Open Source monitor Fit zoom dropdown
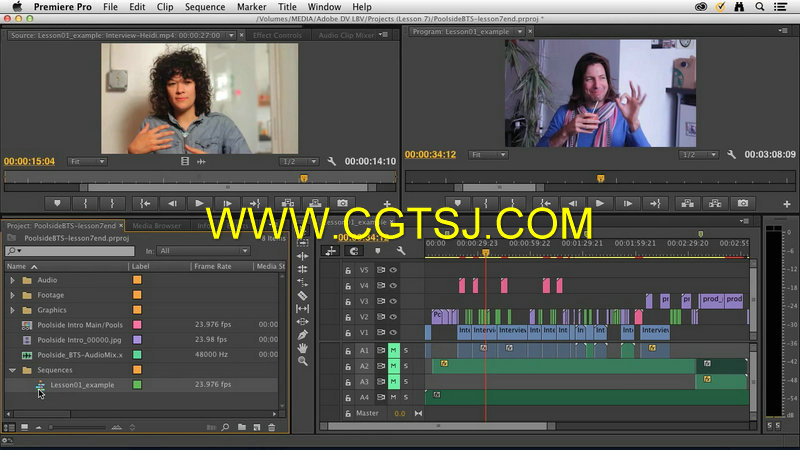800x450 pixels. click(87, 161)
